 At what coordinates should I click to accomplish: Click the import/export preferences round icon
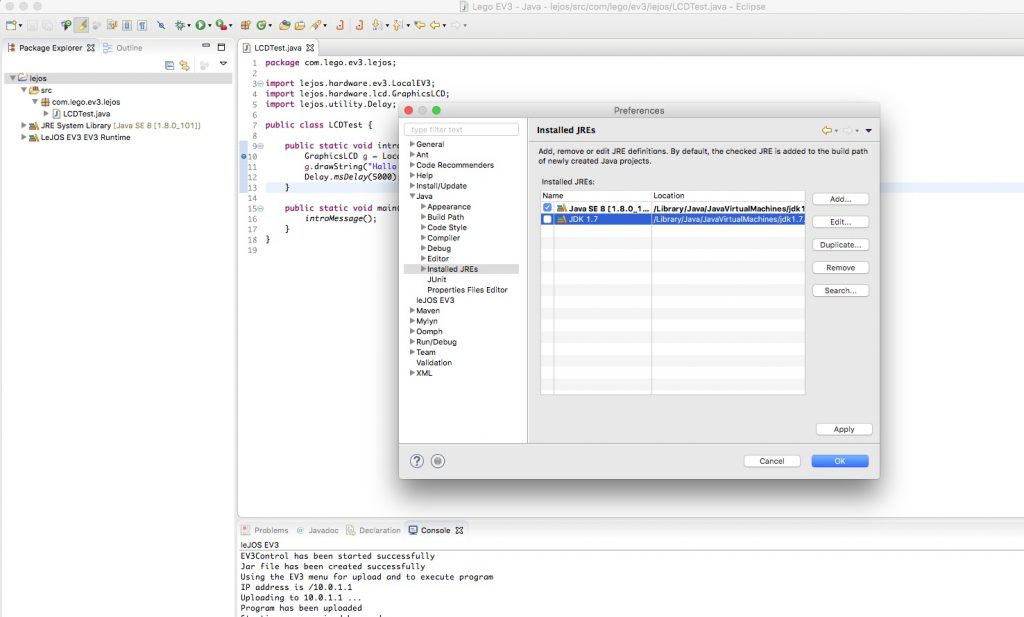pos(438,461)
